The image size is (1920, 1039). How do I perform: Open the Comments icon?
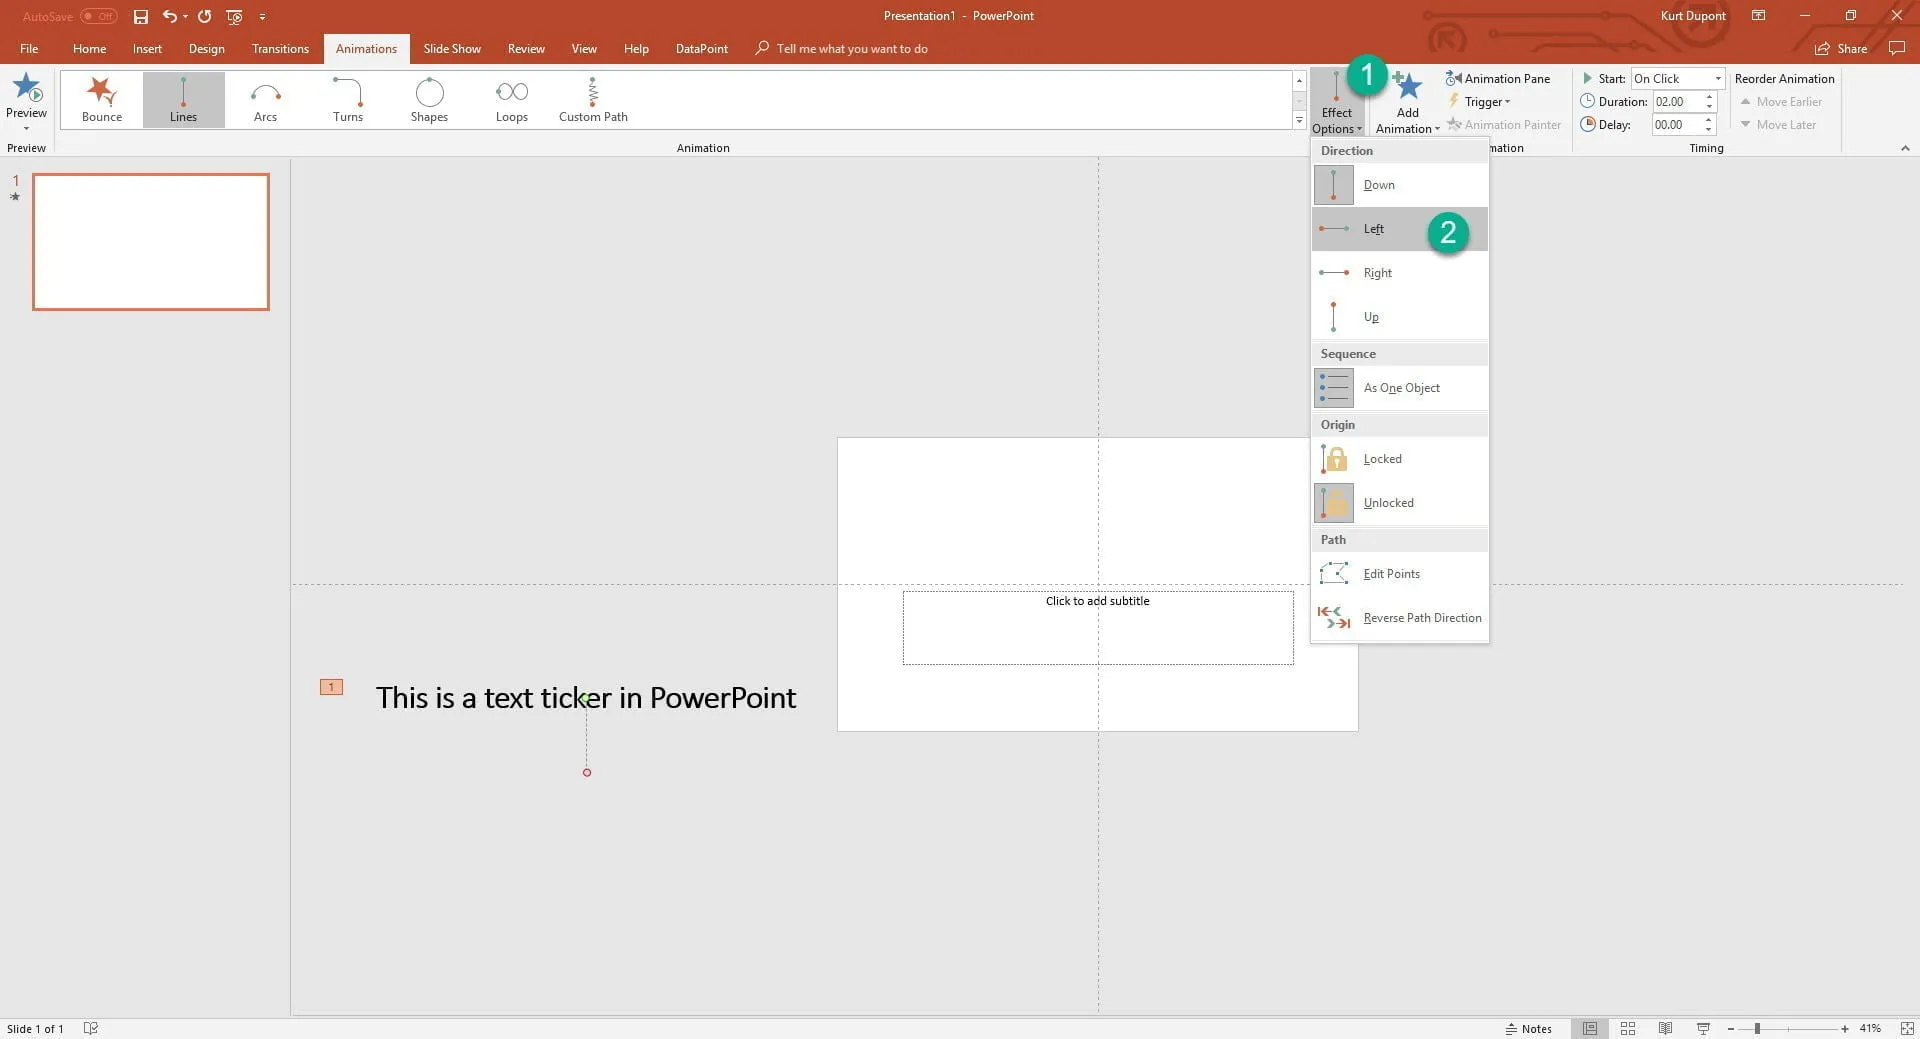(x=1896, y=48)
